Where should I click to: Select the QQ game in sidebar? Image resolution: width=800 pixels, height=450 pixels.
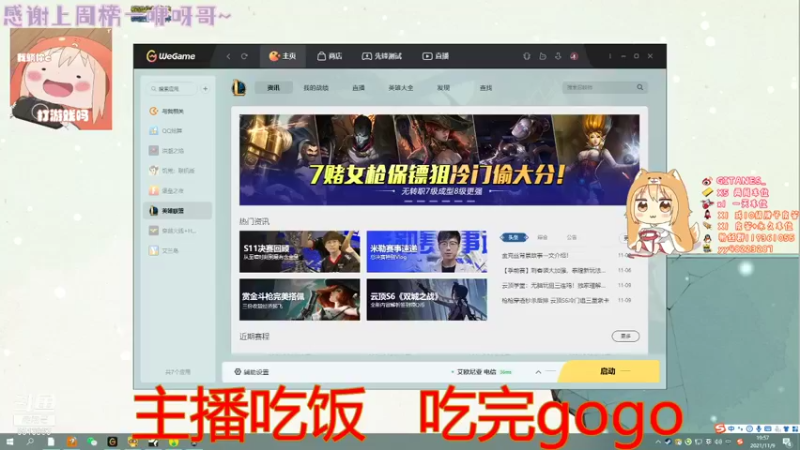tap(177, 131)
